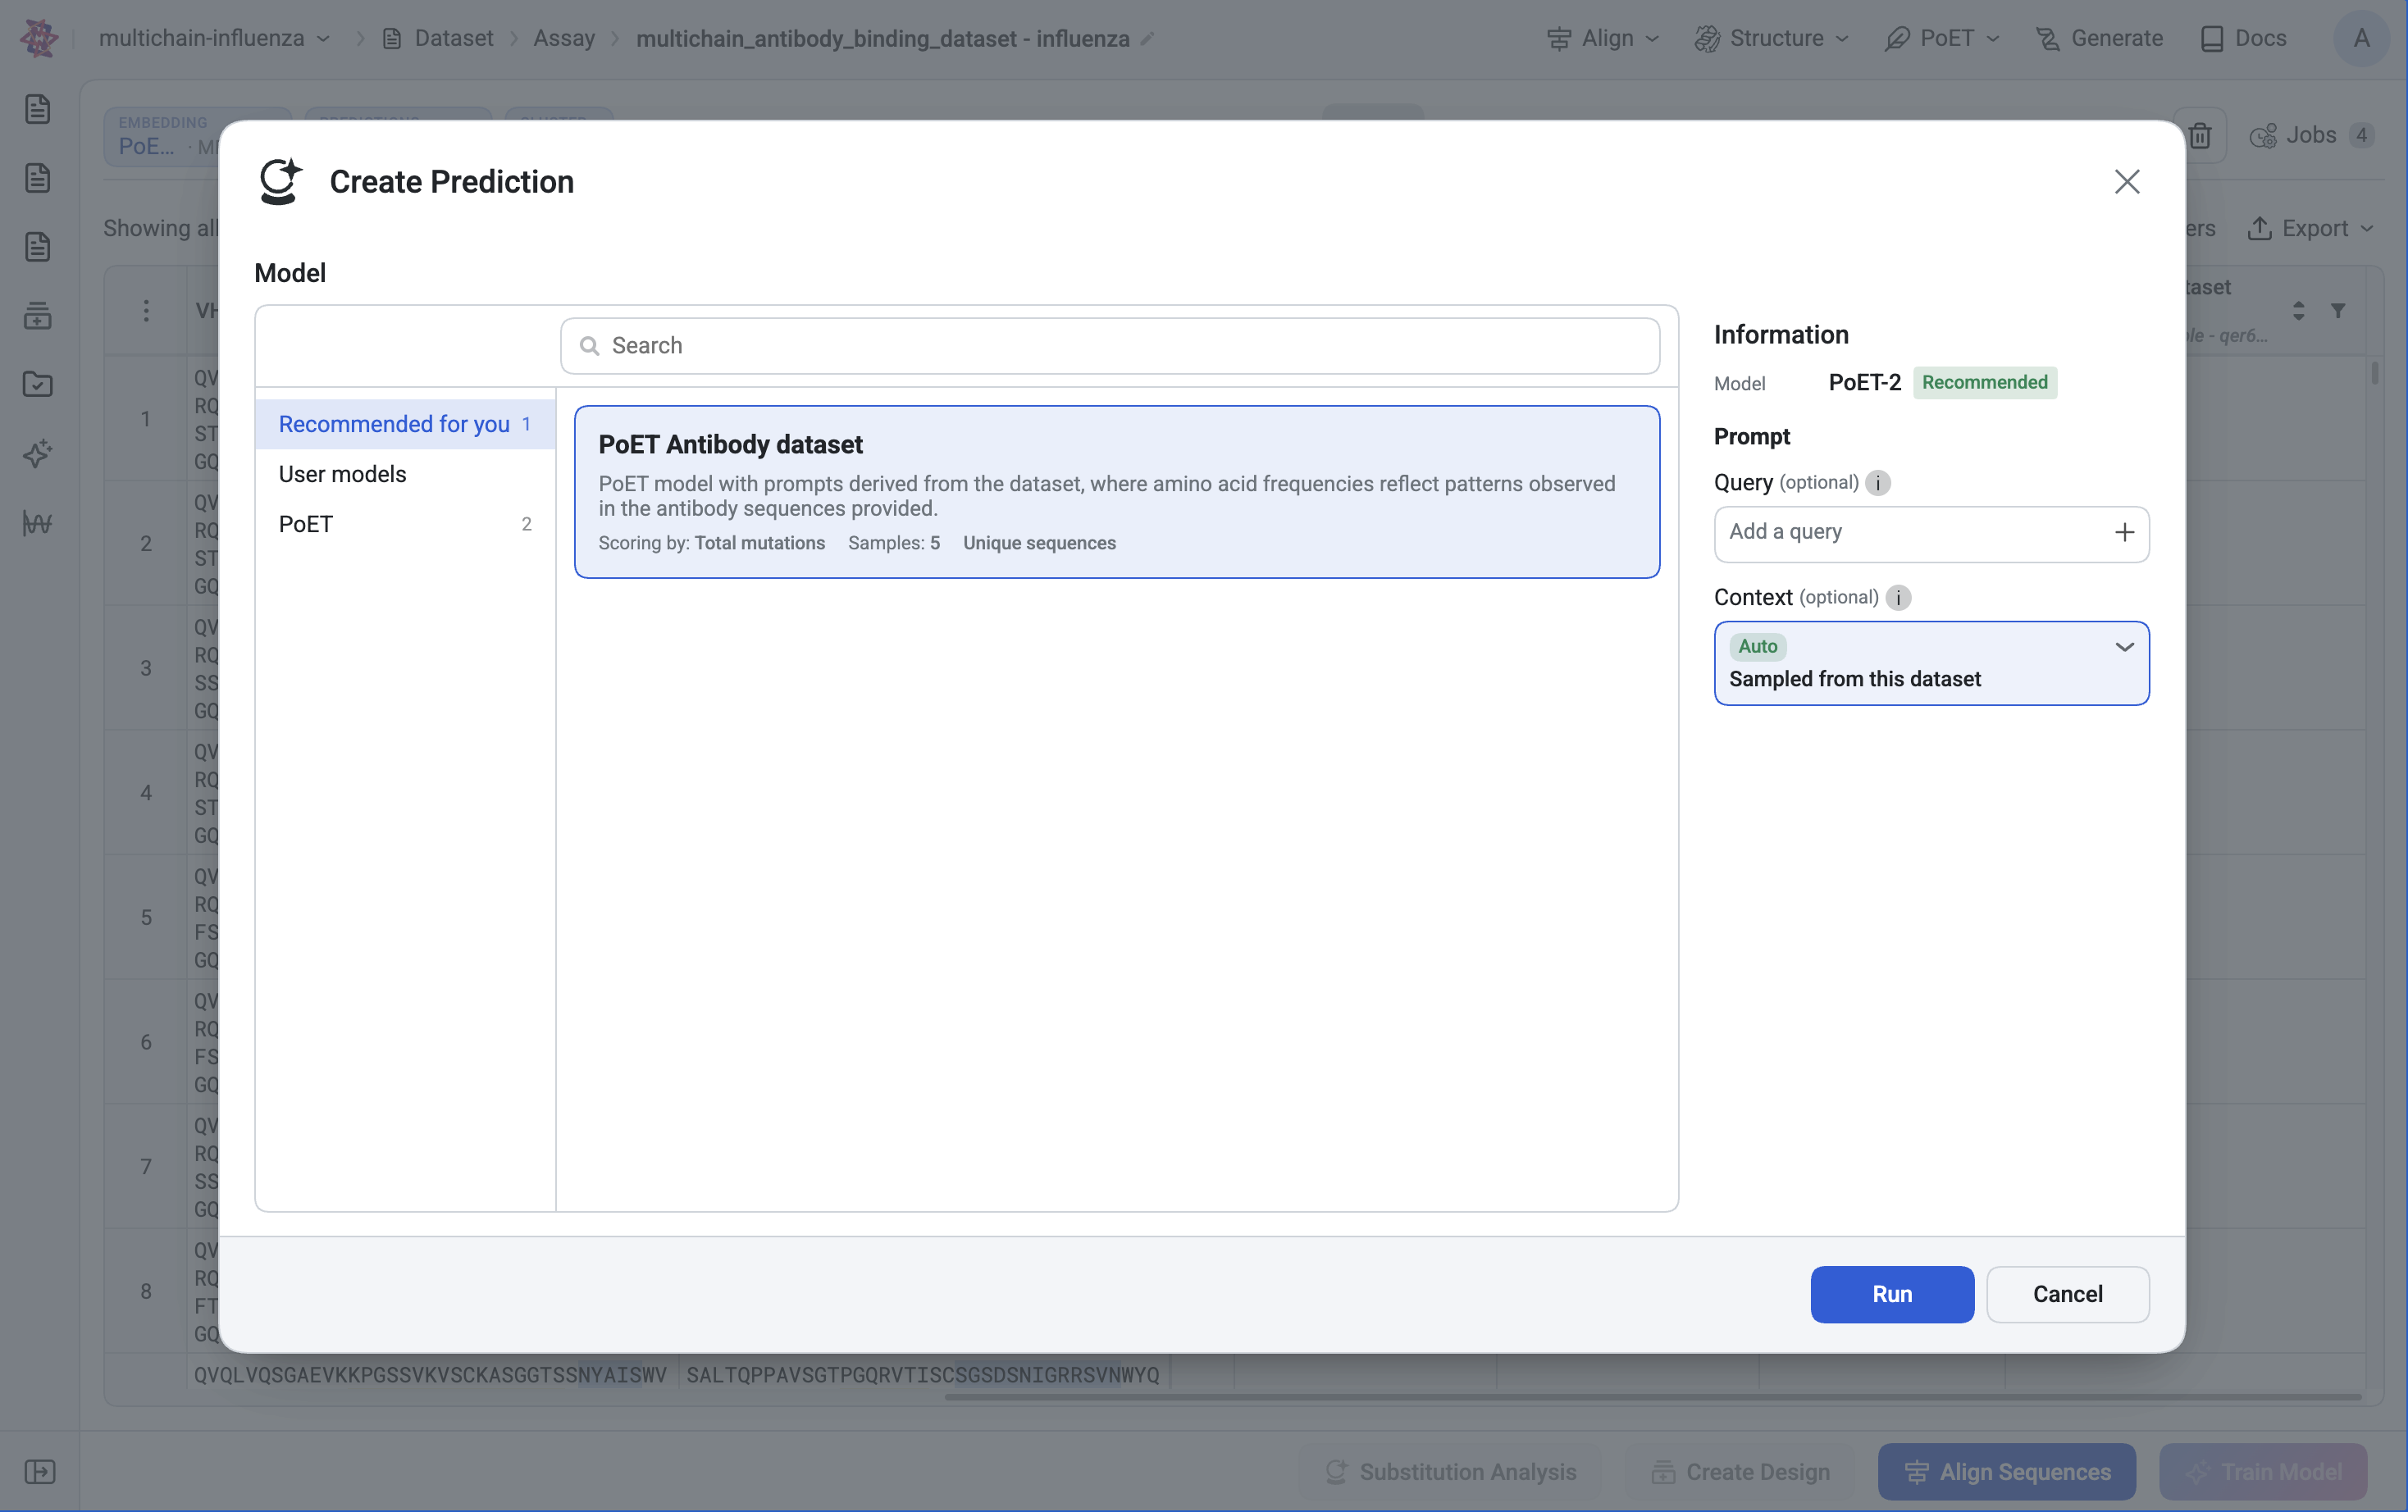Screen dimensions: 2408x1512
Task: Click the horizontal table scrollbar
Action: (1652, 1397)
